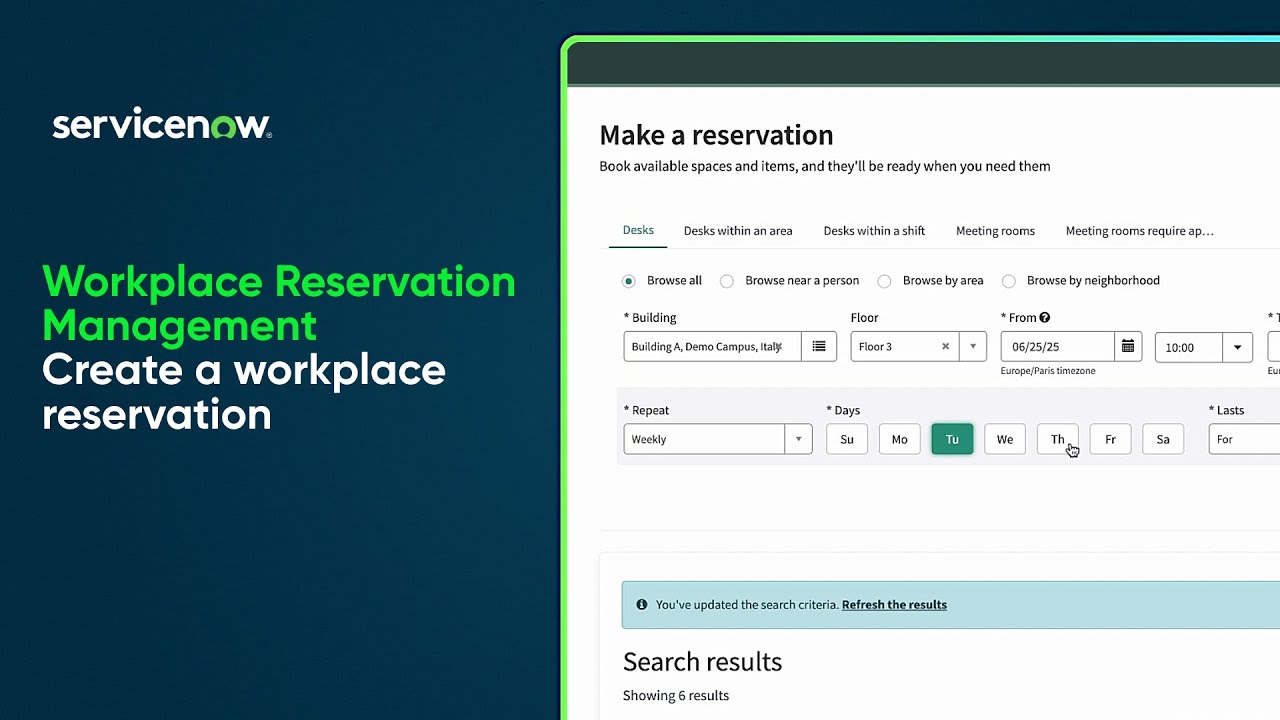Select Browse by neighborhood
Screen dimensions: 1280x720
tap(1009, 281)
